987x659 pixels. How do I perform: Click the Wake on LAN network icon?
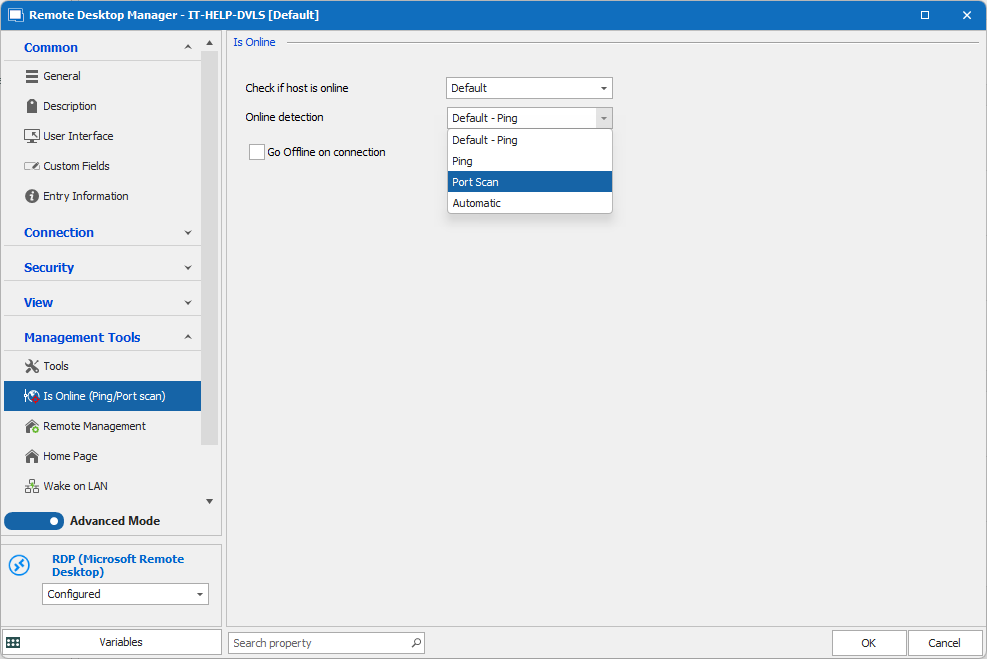(32, 486)
